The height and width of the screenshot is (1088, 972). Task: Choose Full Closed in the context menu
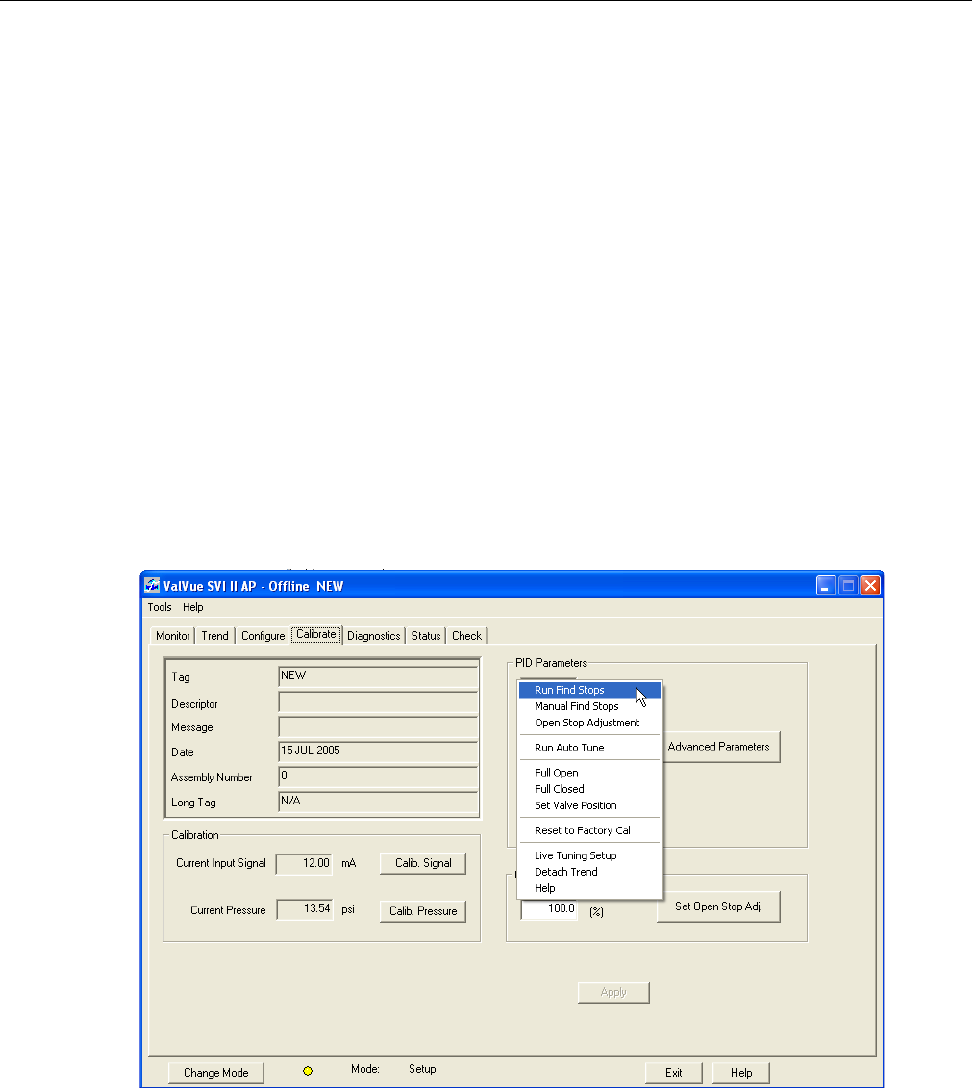pyautogui.click(x=590, y=789)
